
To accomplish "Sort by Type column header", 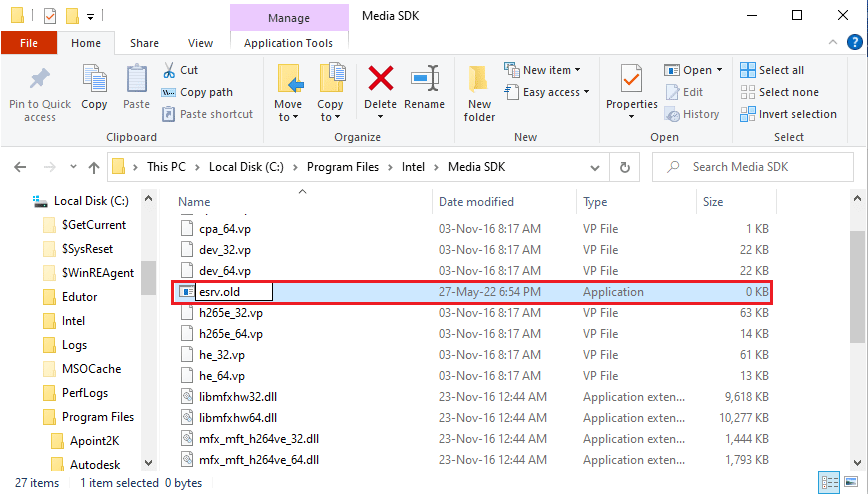I will pyautogui.click(x=595, y=202).
